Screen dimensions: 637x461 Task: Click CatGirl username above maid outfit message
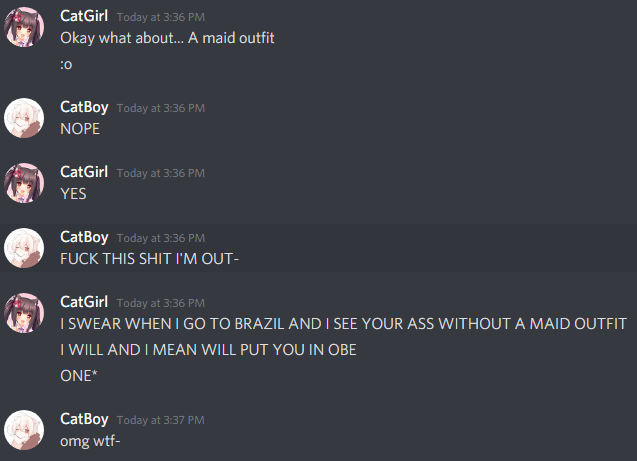(x=84, y=16)
